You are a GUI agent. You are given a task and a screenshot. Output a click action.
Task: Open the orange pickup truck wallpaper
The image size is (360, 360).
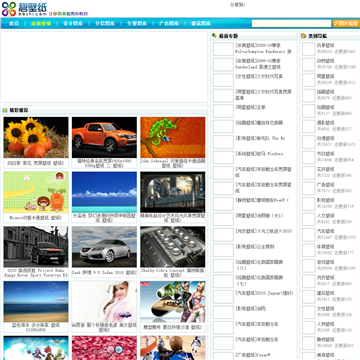pos(104,137)
